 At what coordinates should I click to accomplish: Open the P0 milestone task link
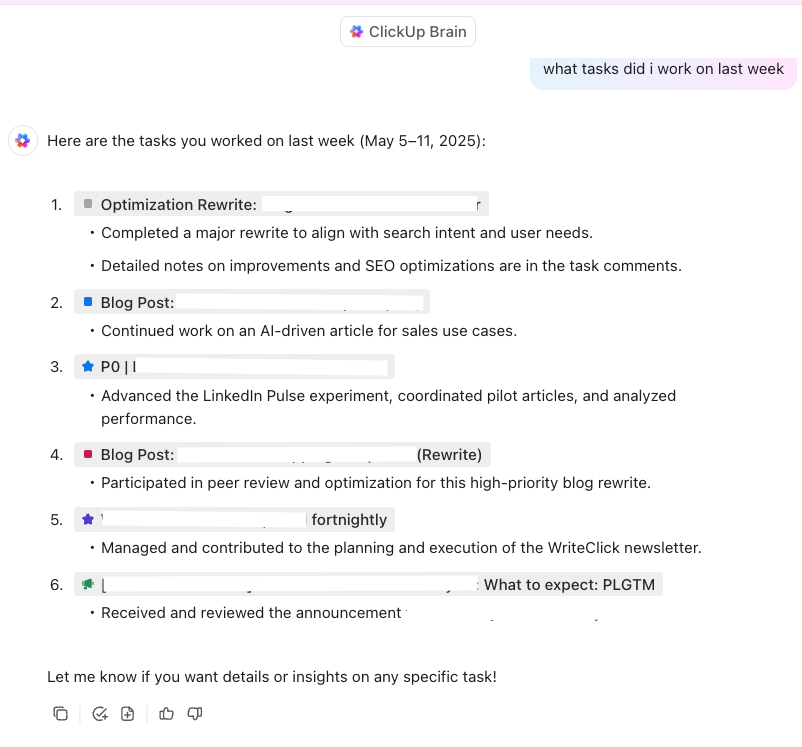click(x=234, y=366)
